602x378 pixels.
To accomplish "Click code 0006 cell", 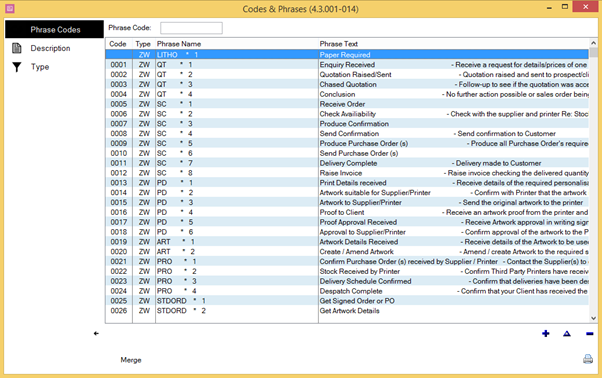I will (119, 114).
